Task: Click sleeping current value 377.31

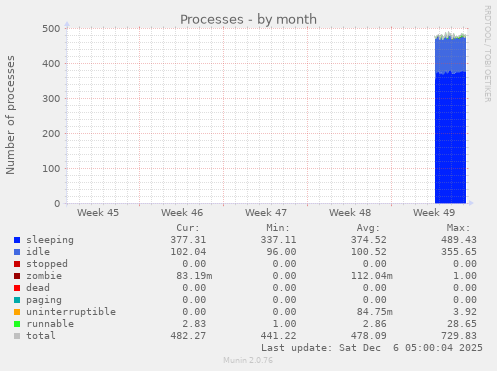Action: click(x=188, y=240)
